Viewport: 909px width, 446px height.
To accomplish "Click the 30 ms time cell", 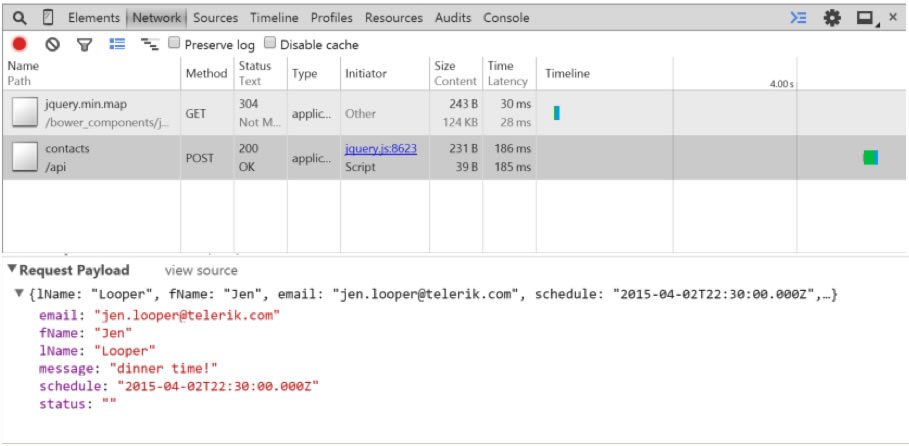I will [x=516, y=104].
